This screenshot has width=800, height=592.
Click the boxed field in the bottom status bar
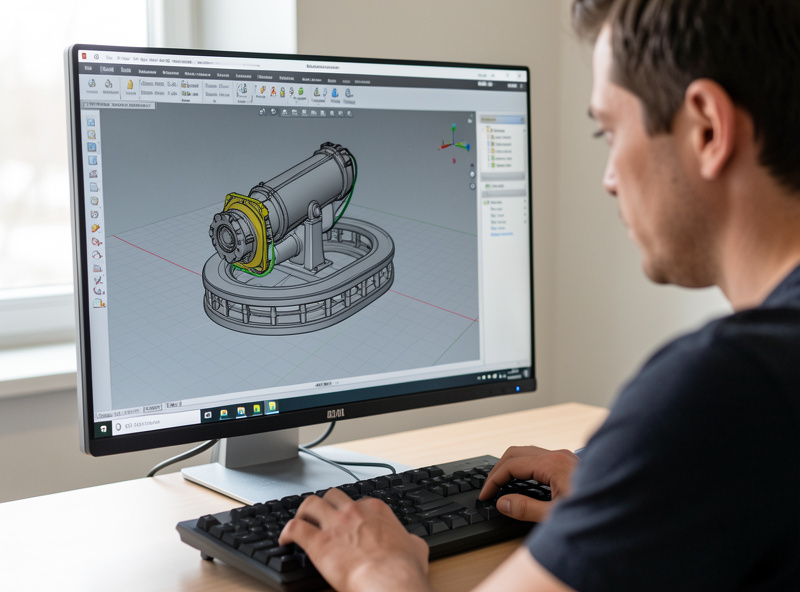152,408
